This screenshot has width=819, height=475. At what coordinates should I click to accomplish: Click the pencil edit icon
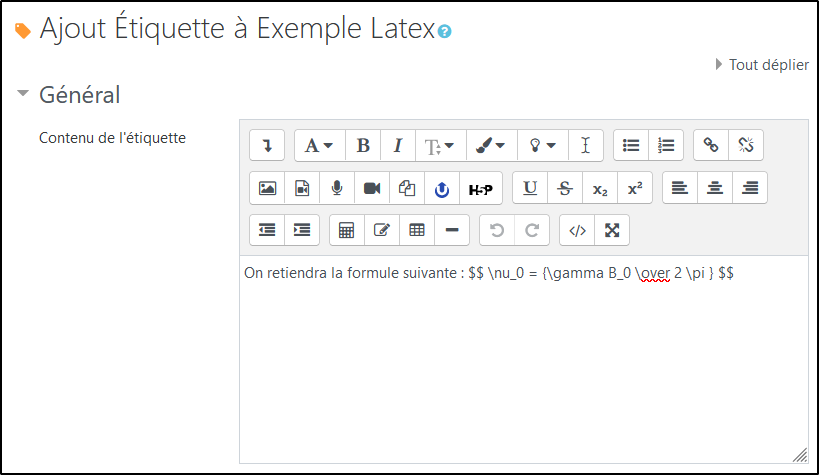tap(382, 230)
